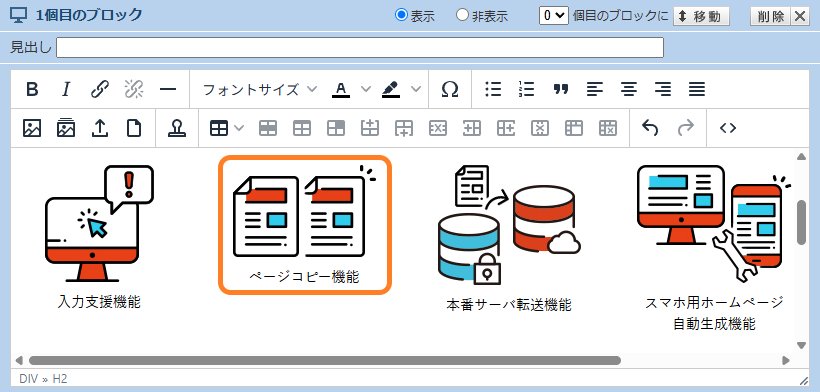Insert a horizontal line
The height and width of the screenshot is (392, 820).
coord(168,89)
